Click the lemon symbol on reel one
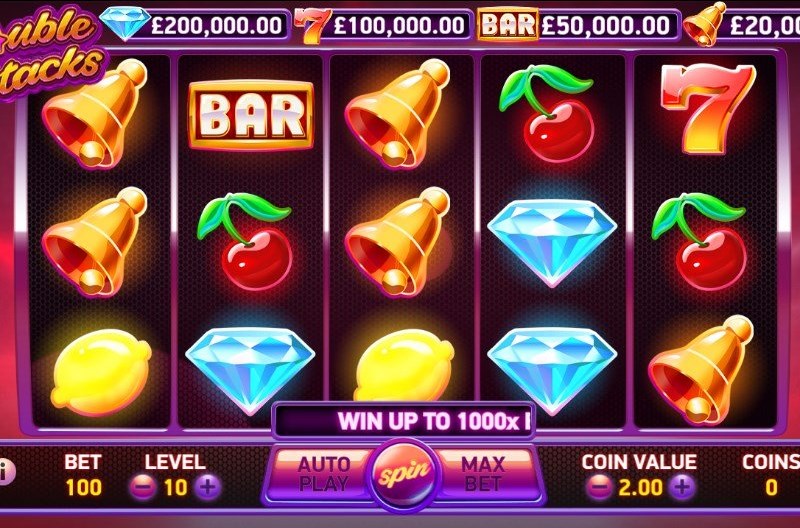The image size is (800, 528). click(101, 371)
